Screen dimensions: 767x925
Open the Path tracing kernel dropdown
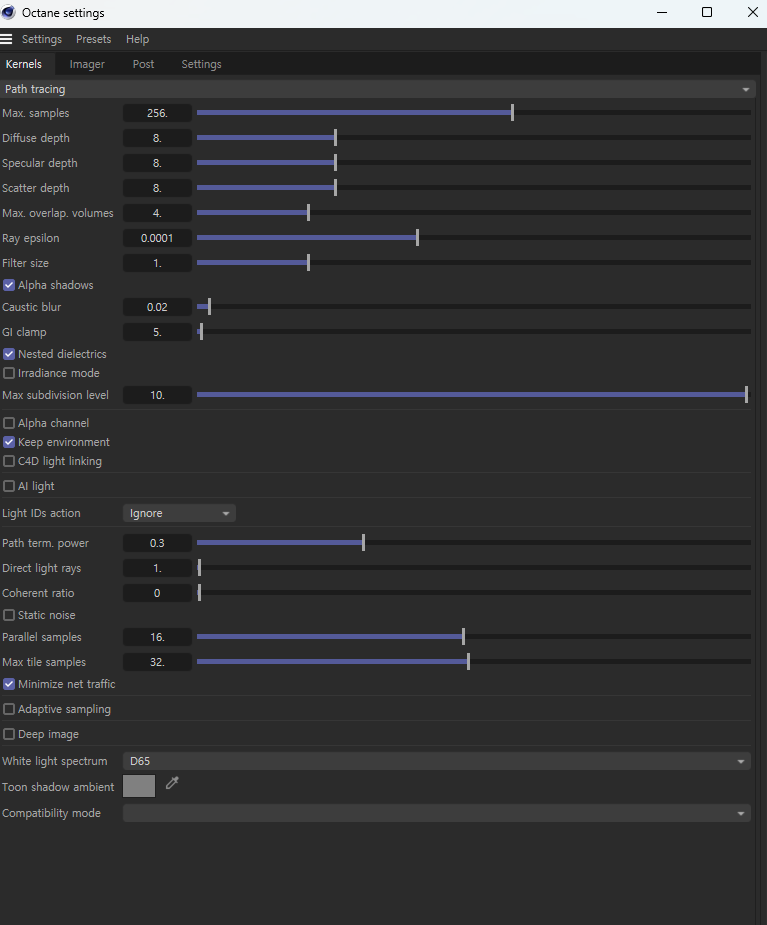pos(378,89)
